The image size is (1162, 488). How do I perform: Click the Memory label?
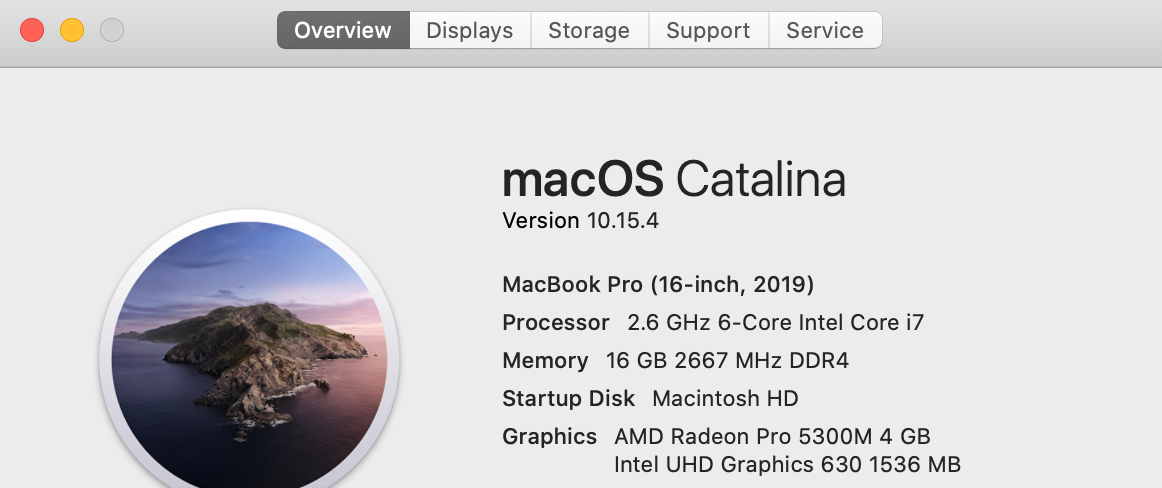click(x=545, y=361)
